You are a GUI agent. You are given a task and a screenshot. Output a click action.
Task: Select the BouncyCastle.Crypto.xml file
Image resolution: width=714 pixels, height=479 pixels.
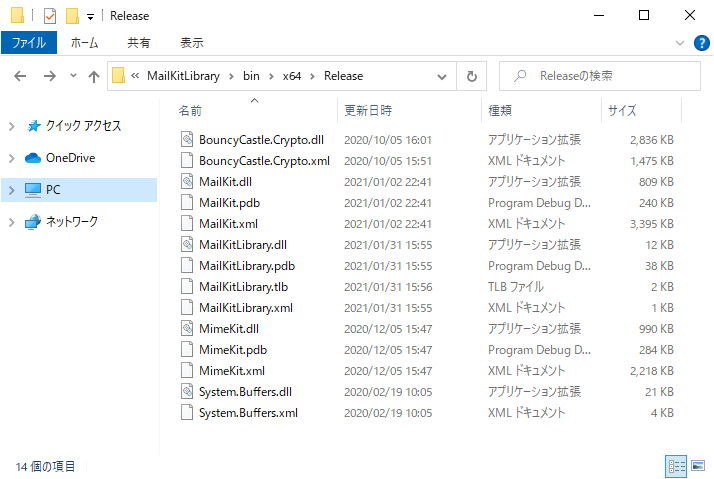click(264, 161)
